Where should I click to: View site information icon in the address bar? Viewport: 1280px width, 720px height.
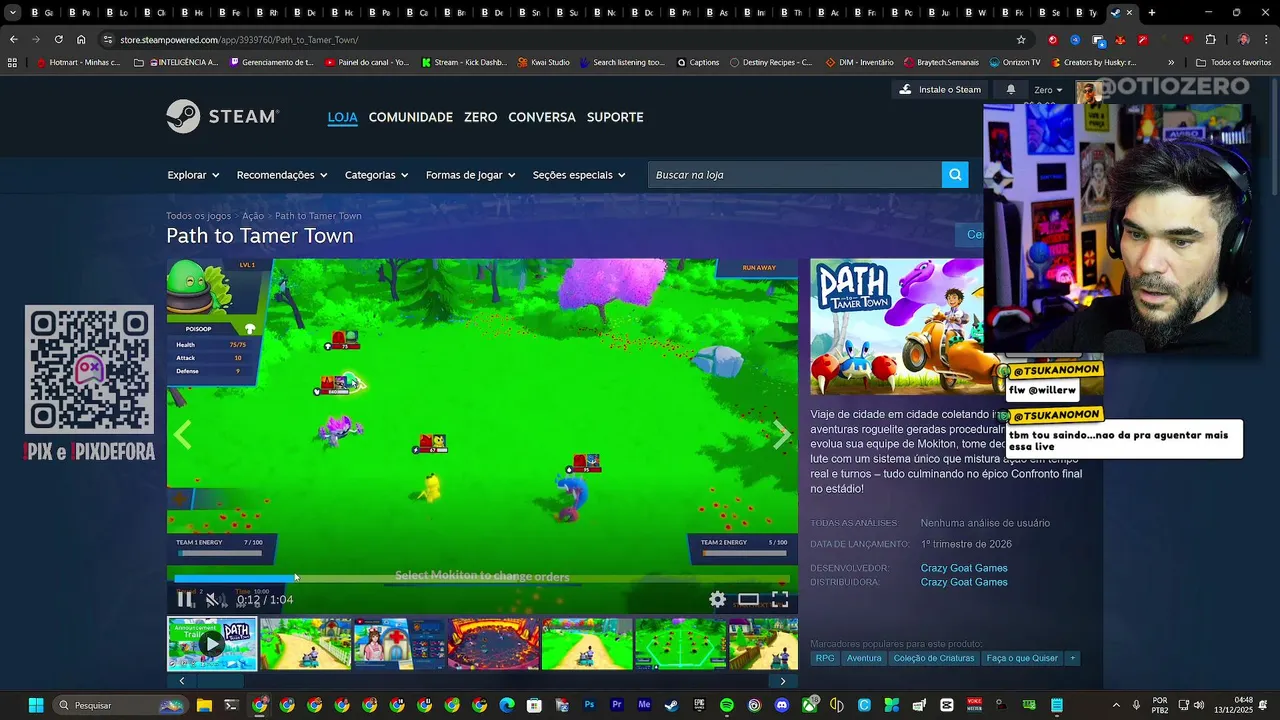(x=108, y=40)
